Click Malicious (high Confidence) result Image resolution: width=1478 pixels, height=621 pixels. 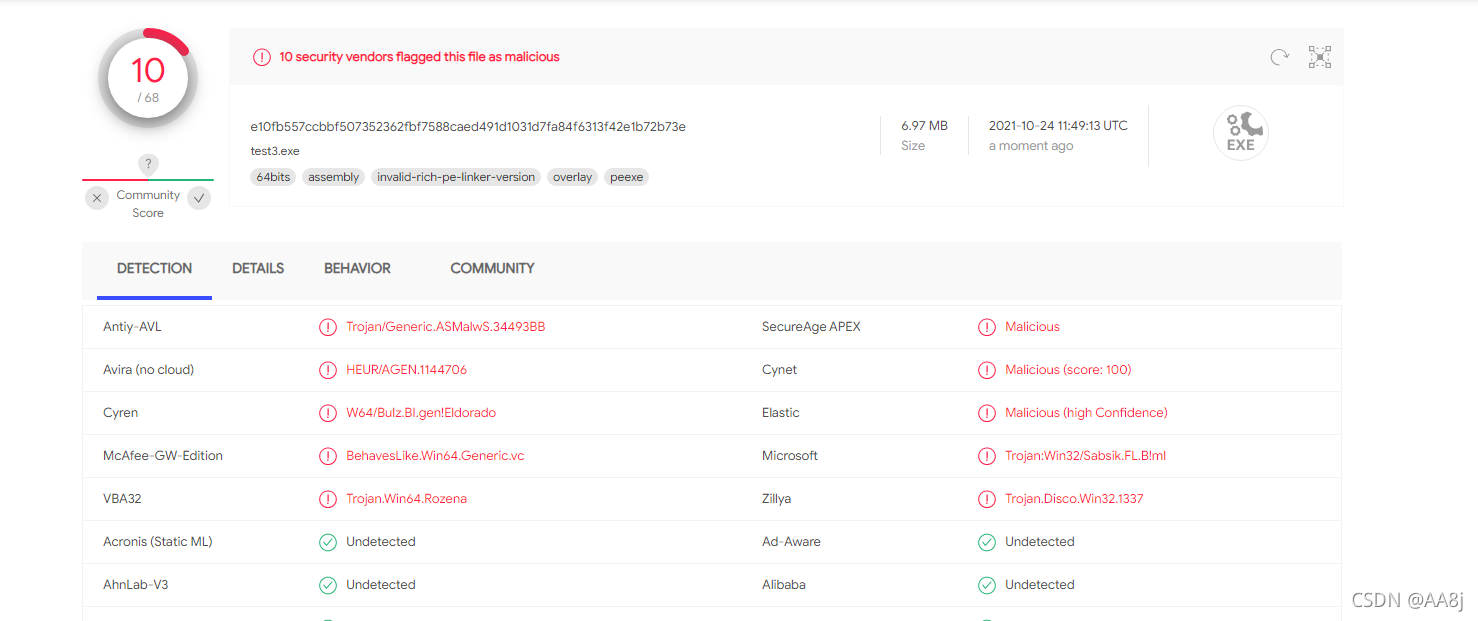pos(1086,413)
